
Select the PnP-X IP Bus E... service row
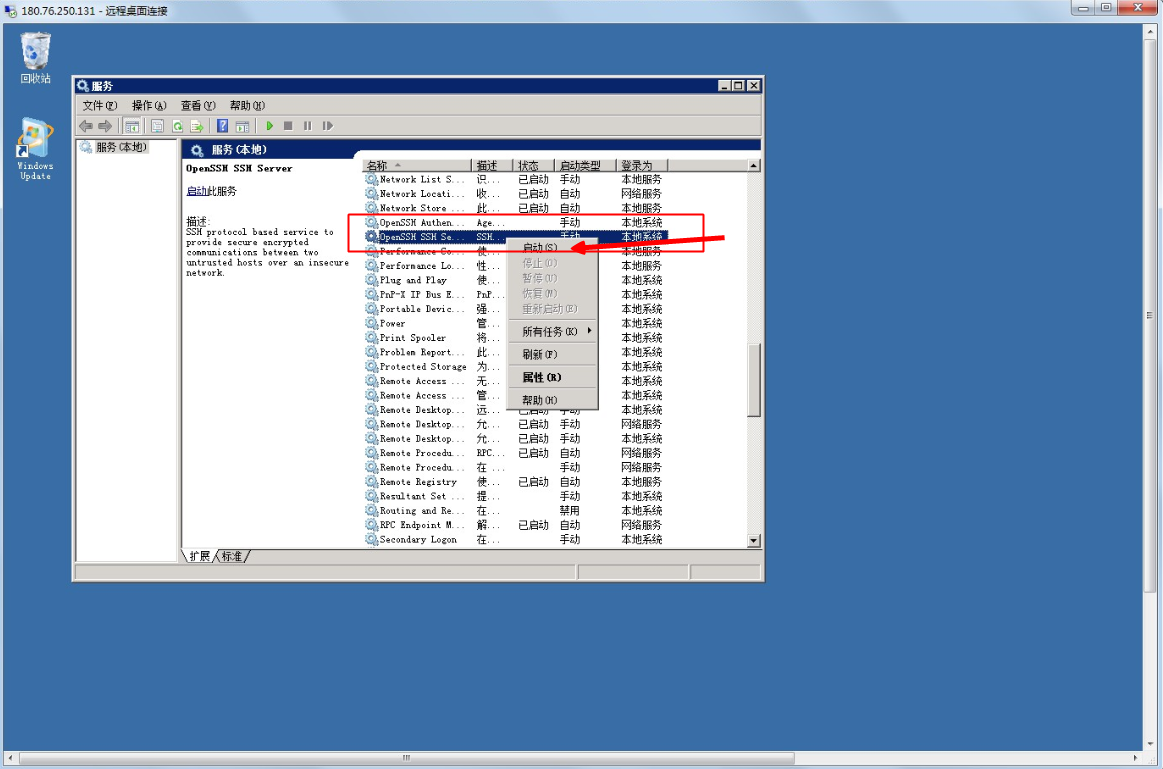point(515,295)
